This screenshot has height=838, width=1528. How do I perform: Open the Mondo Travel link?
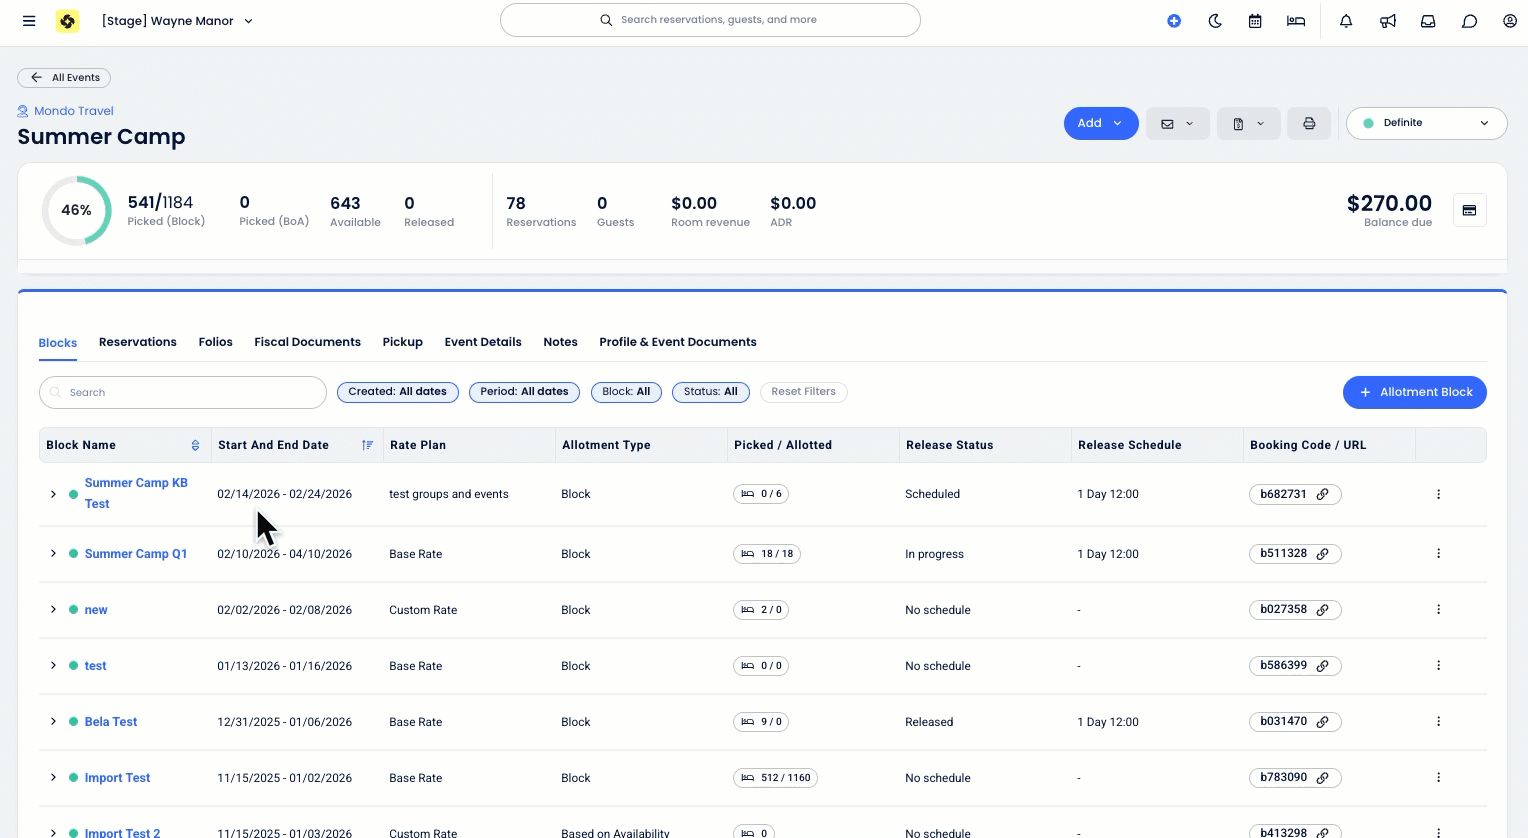click(73, 111)
